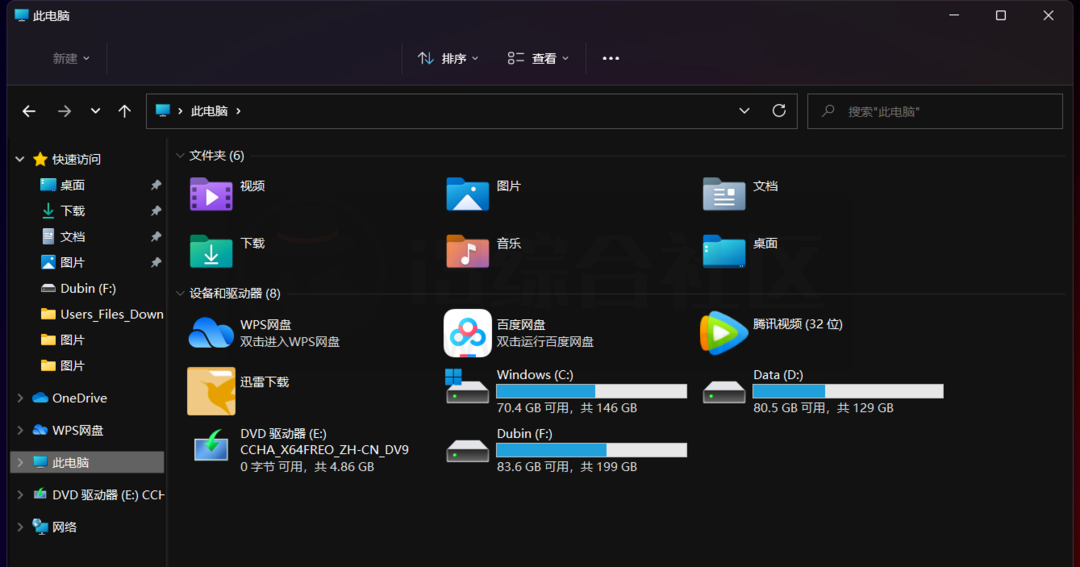Viewport: 1080px width, 567px height.
Task: Select the Data (D:) drive icon
Action: 723,393
